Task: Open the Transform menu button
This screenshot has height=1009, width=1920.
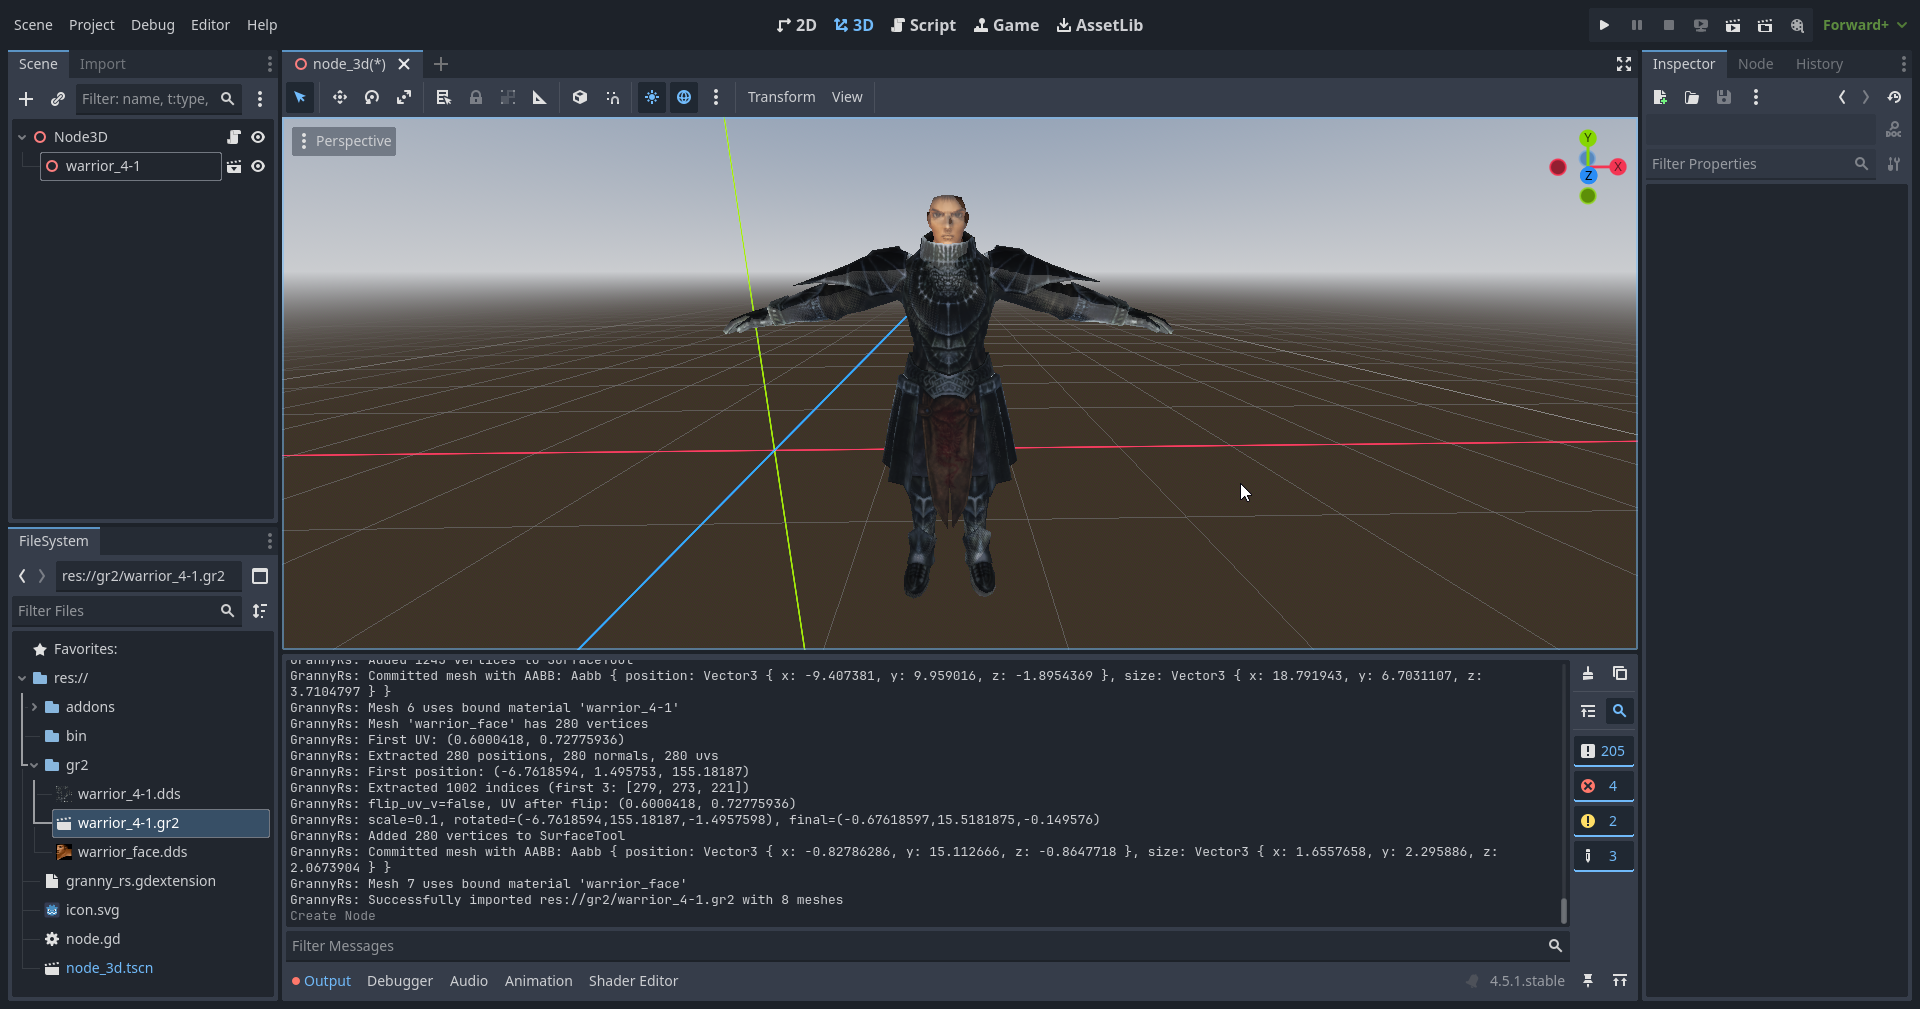Action: (x=781, y=97)
